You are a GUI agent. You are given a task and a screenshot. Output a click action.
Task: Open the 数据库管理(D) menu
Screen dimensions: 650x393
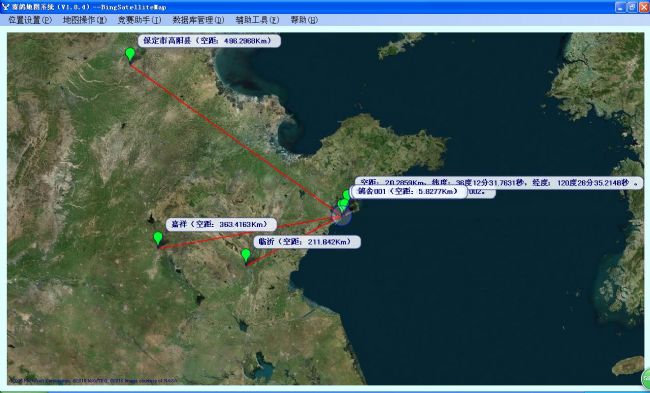[x=198, y=20]
